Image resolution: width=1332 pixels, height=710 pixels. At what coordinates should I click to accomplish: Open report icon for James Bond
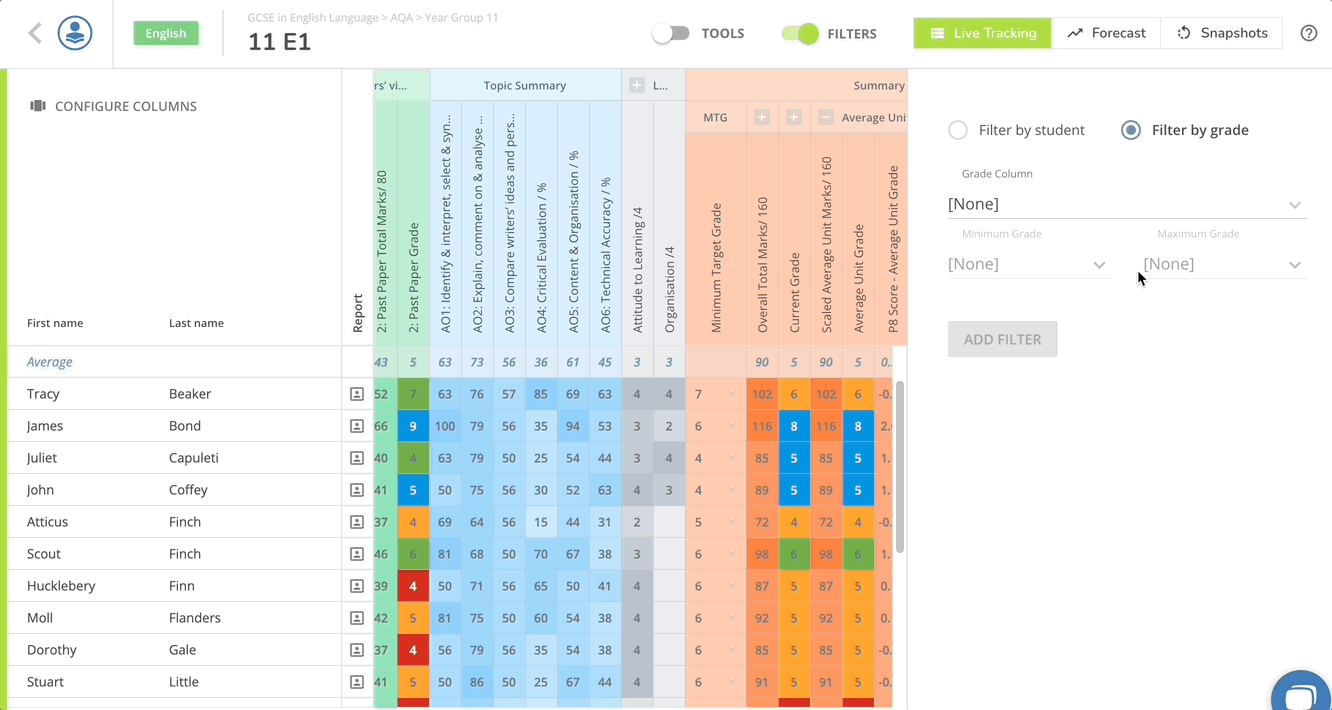357,426
